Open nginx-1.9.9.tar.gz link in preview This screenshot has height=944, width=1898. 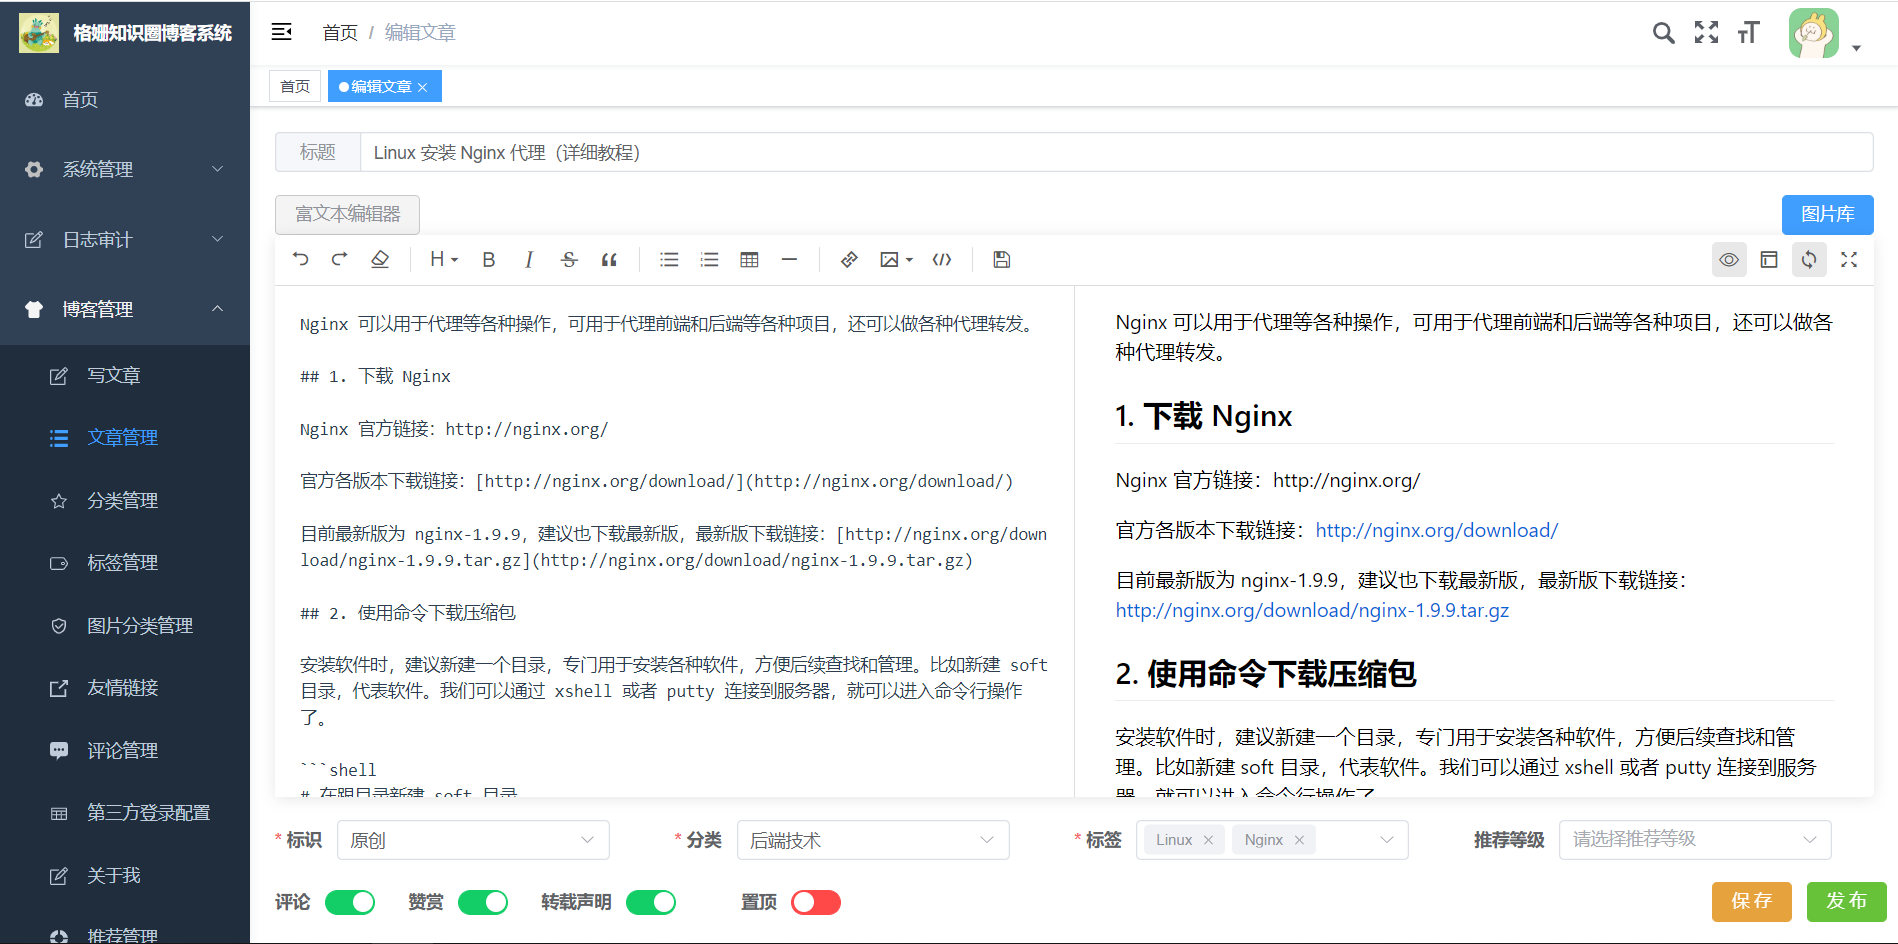(1312, 610)
